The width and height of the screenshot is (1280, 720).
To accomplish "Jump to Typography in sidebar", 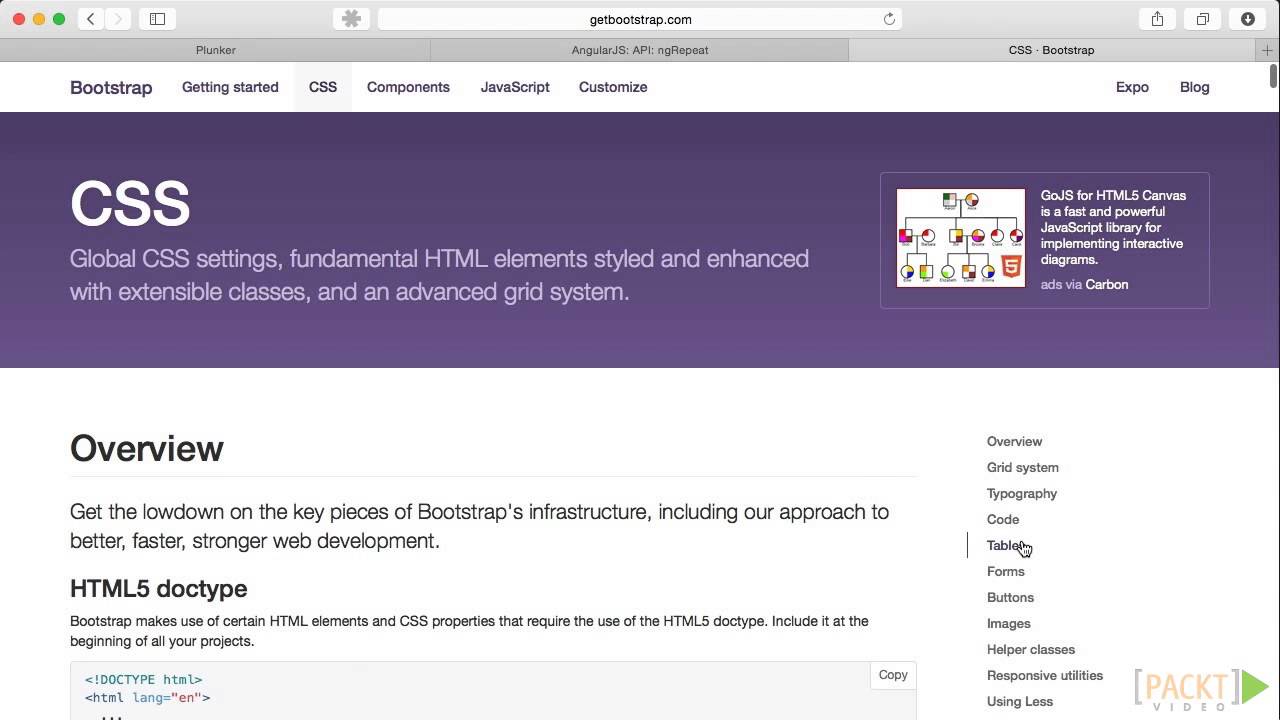I will coord(1021,493).
